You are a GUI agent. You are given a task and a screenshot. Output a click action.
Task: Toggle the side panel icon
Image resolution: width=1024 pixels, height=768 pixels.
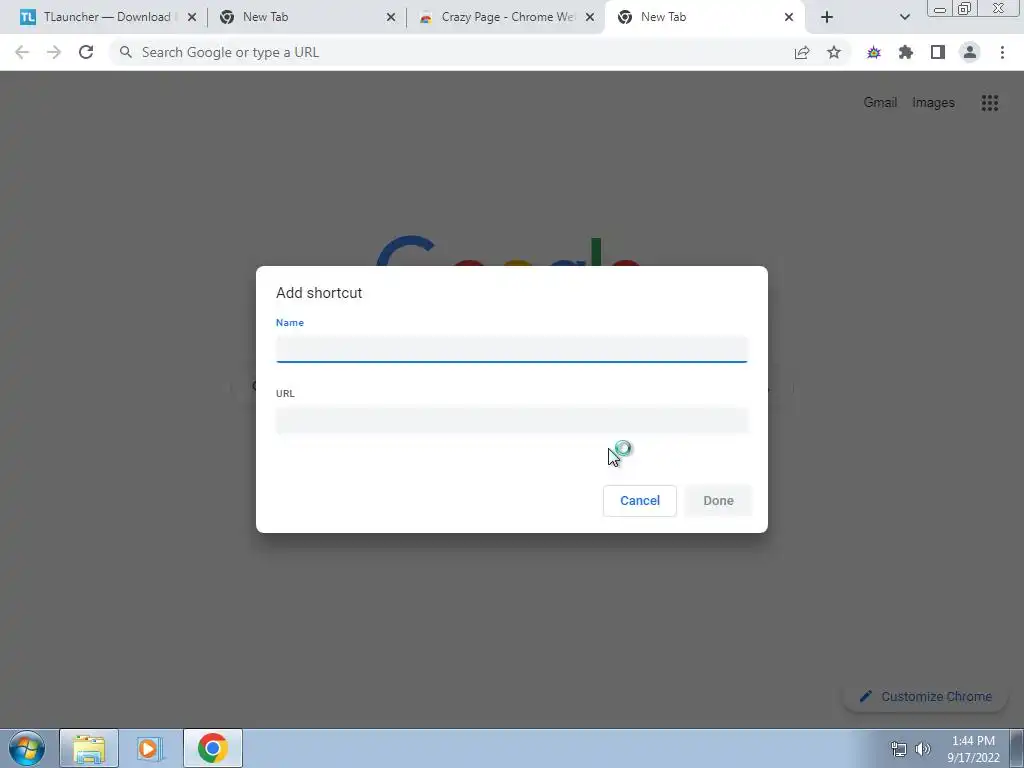[938, 52]
